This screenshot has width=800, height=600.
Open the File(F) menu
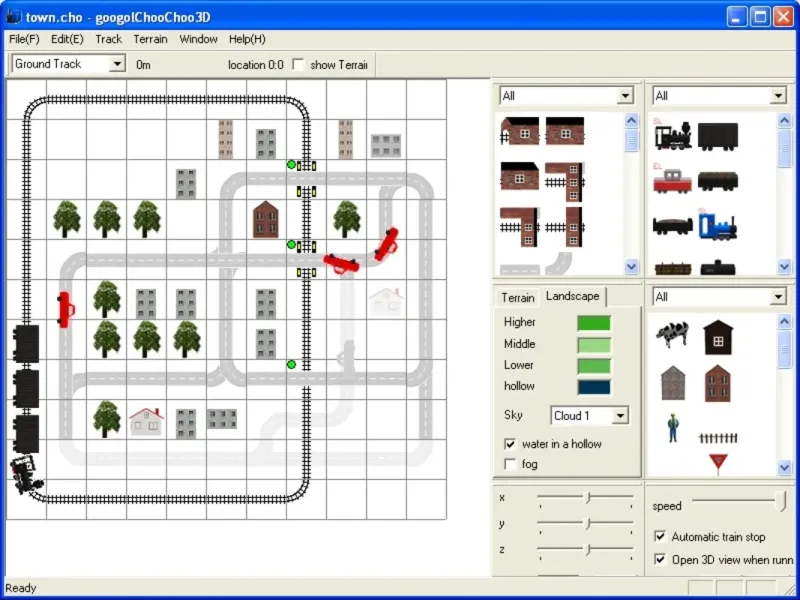[x=24, y=39]
